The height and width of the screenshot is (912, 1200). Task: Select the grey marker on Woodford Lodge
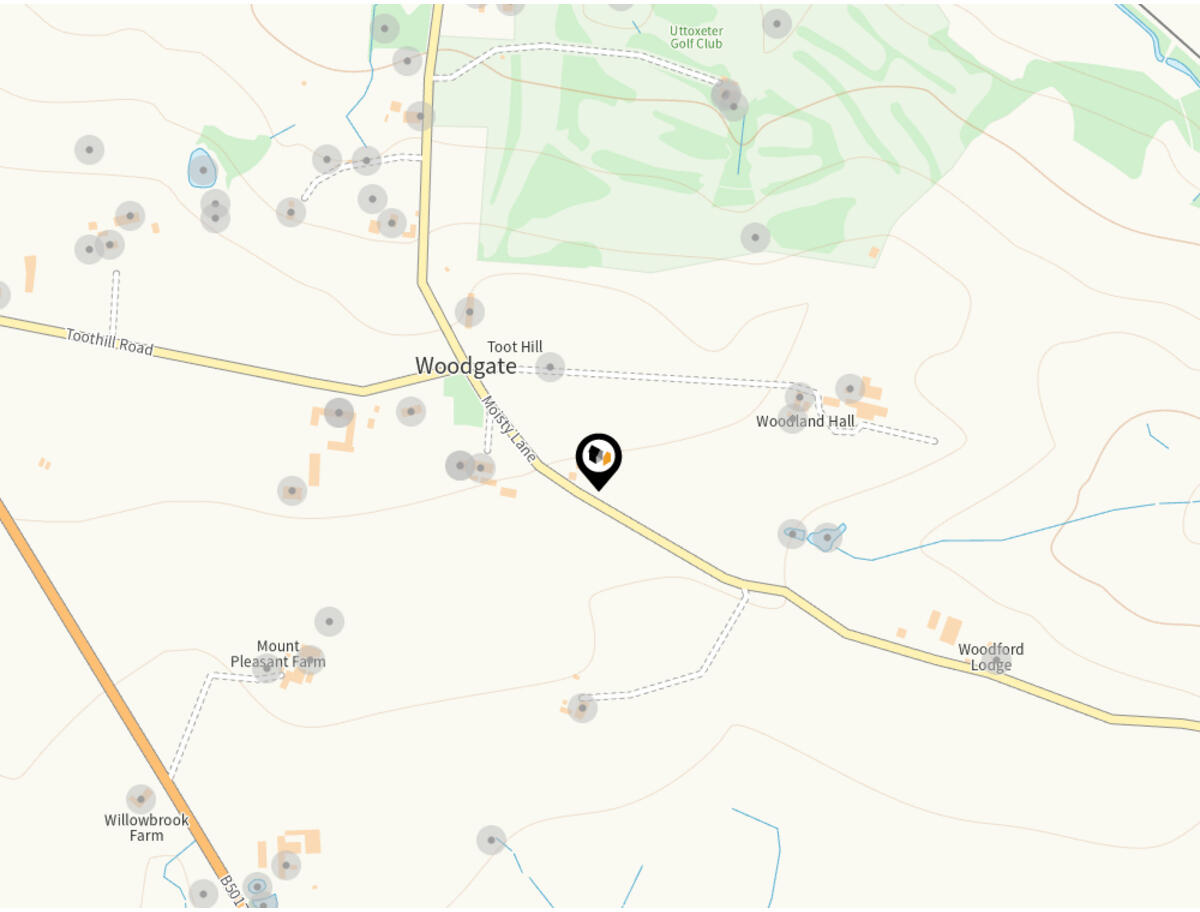point(994,661)
